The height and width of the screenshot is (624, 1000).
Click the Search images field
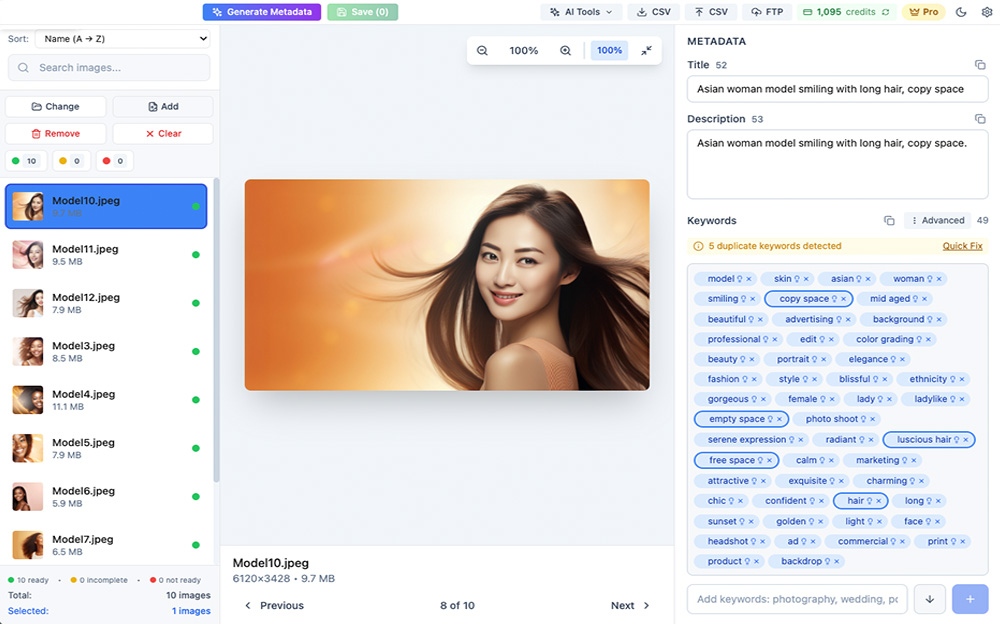tap(108, 68)
